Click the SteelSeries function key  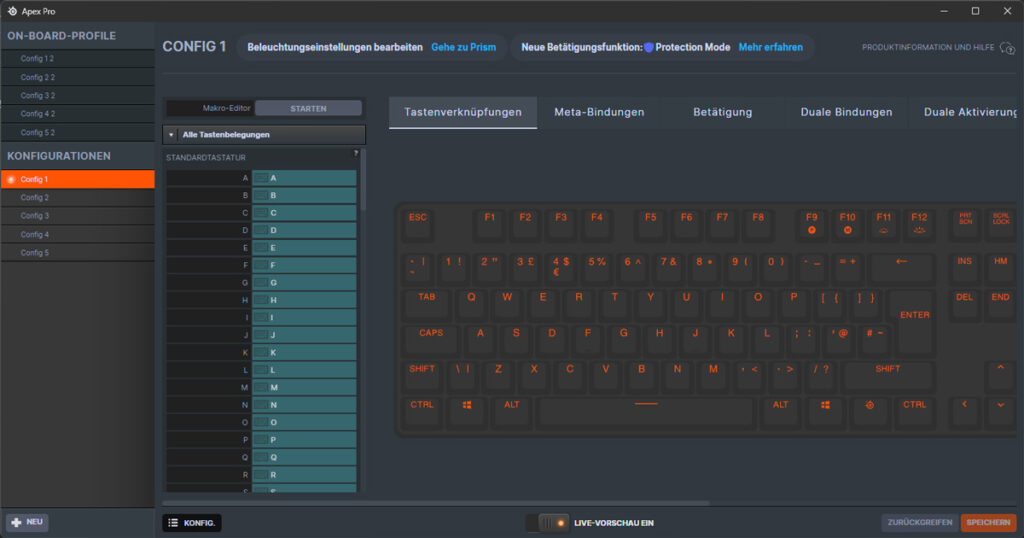tap(870, 411)
